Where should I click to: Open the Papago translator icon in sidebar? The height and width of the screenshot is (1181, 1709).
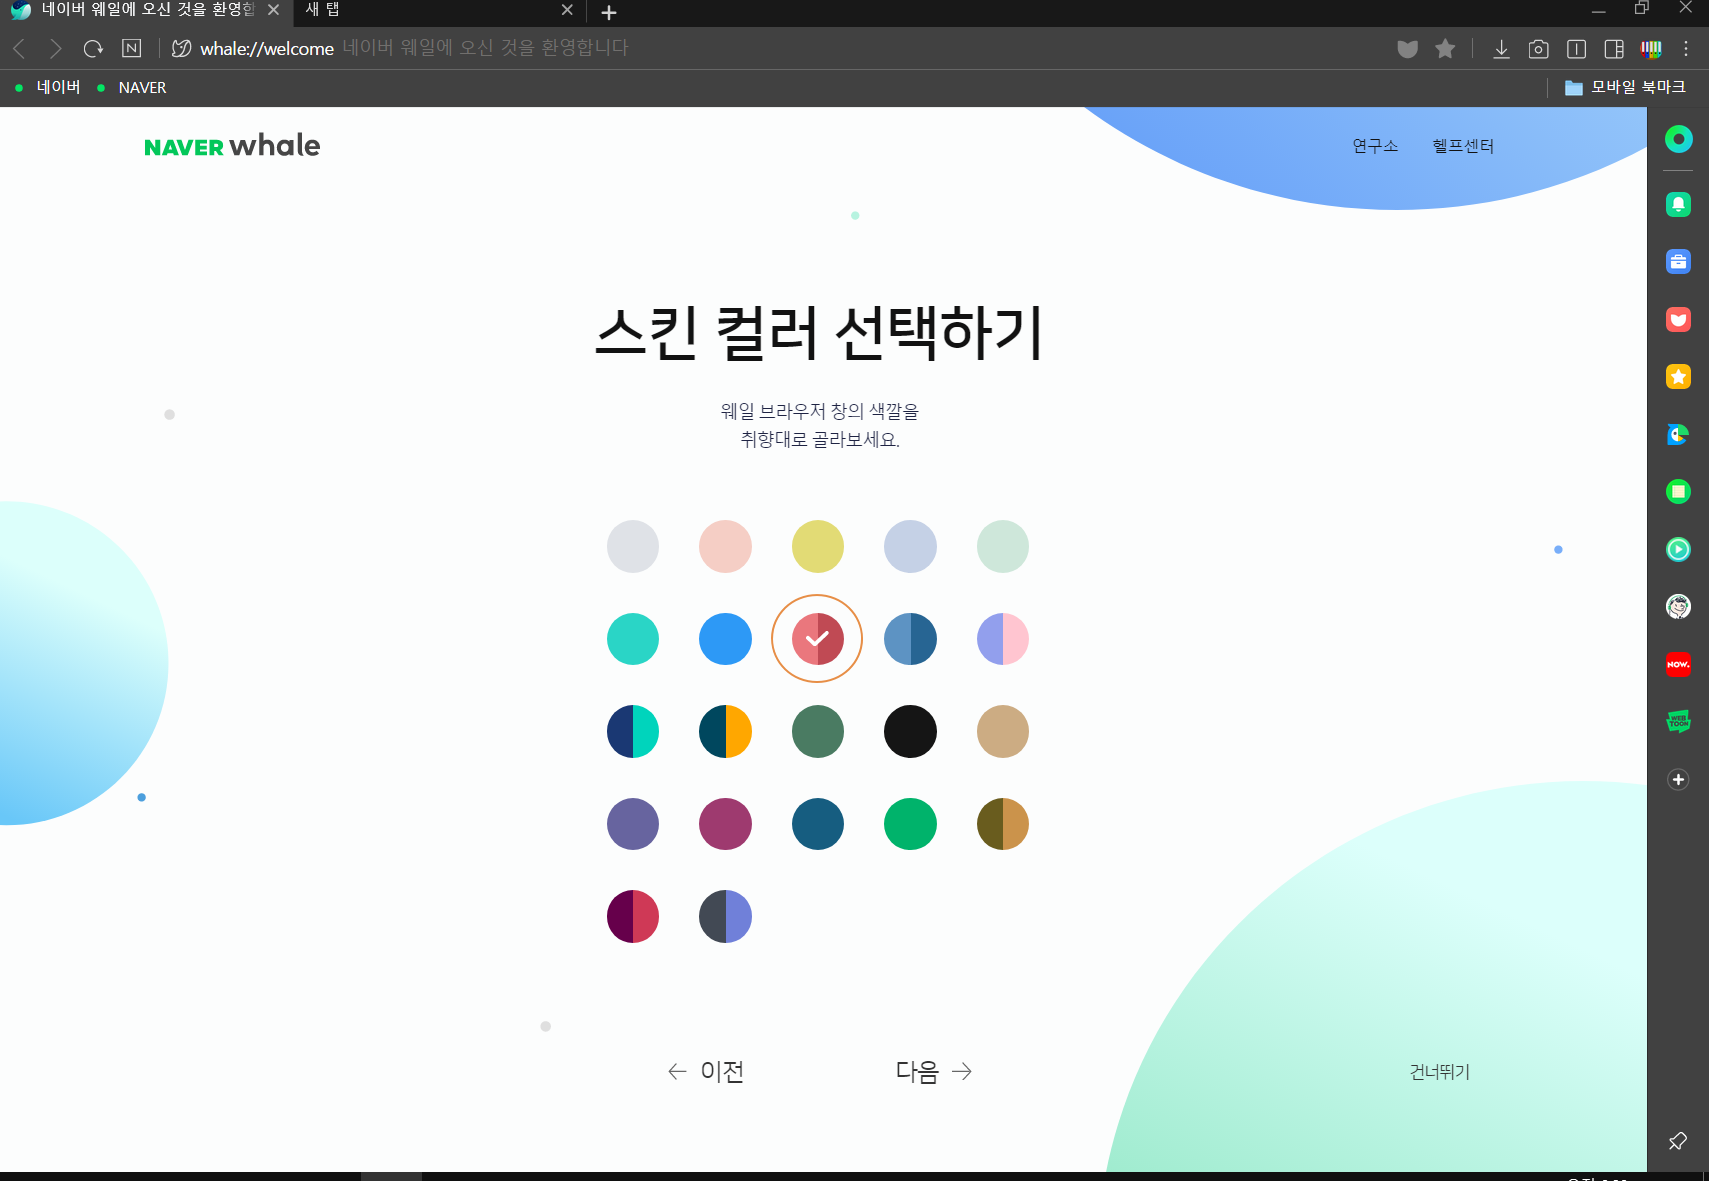point(1678,434)
